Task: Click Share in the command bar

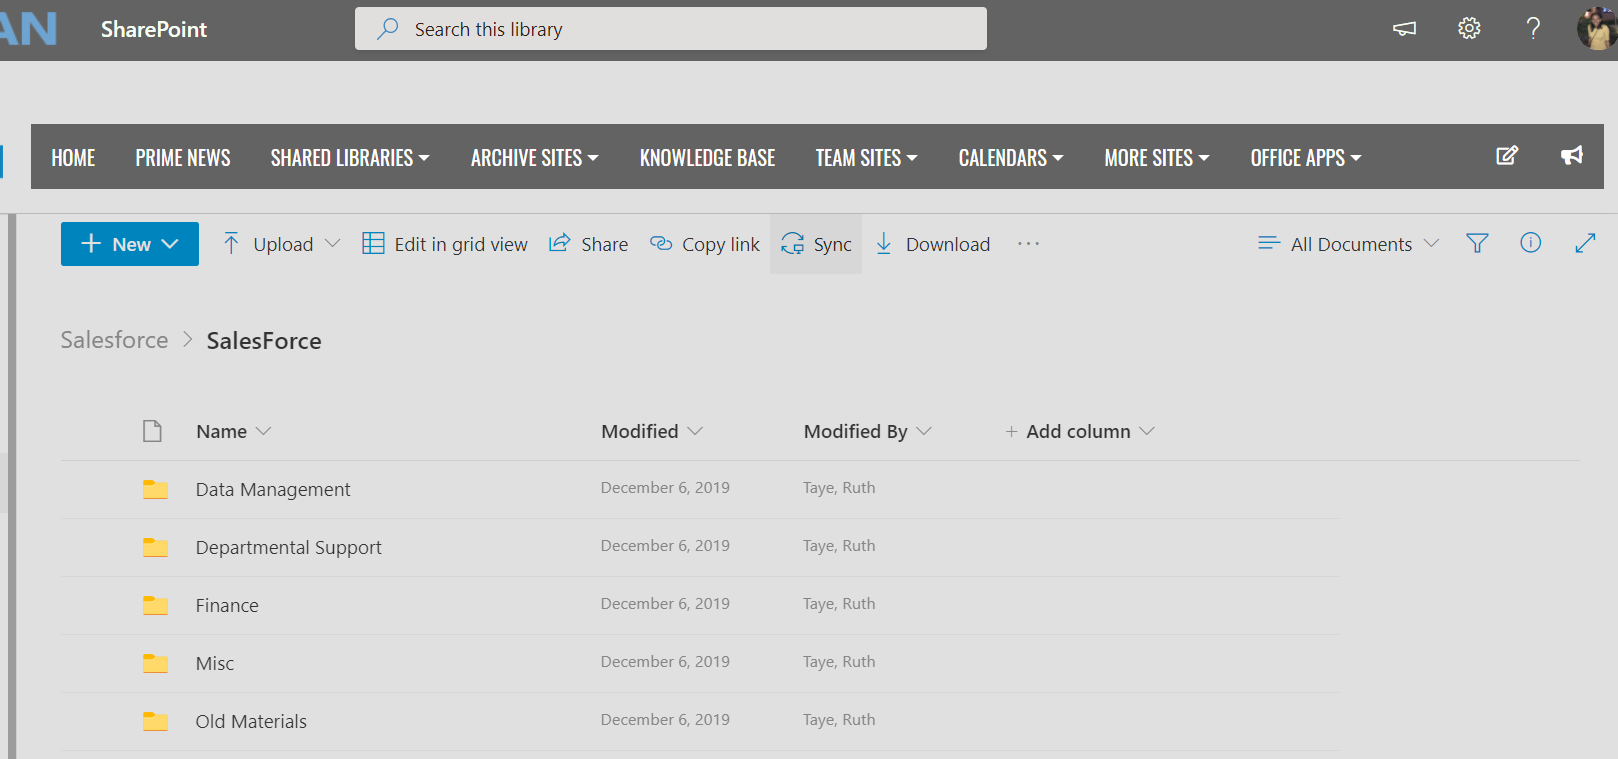Action: 588,244
